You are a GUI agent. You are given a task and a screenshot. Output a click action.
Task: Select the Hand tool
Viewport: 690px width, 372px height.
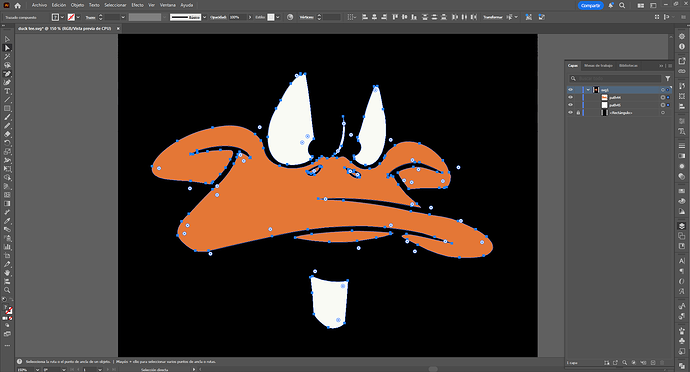(7, 273)
